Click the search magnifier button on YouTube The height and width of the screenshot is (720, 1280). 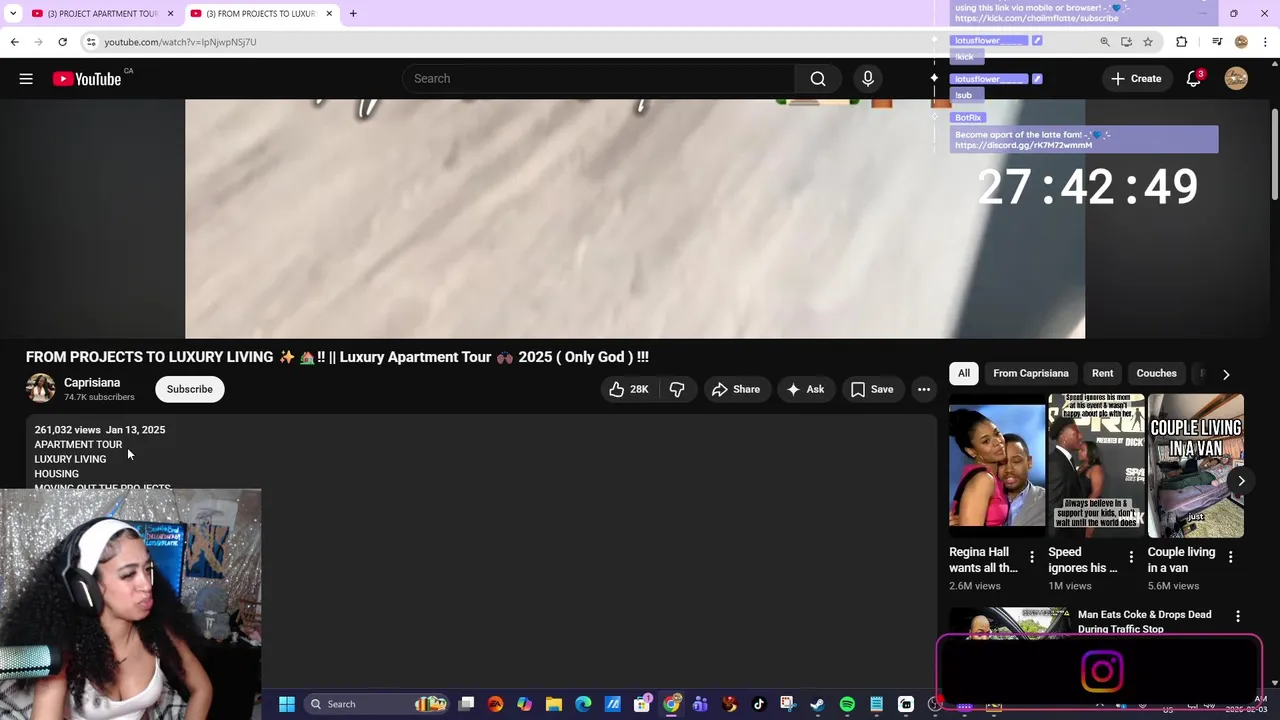tap(818, 79)
